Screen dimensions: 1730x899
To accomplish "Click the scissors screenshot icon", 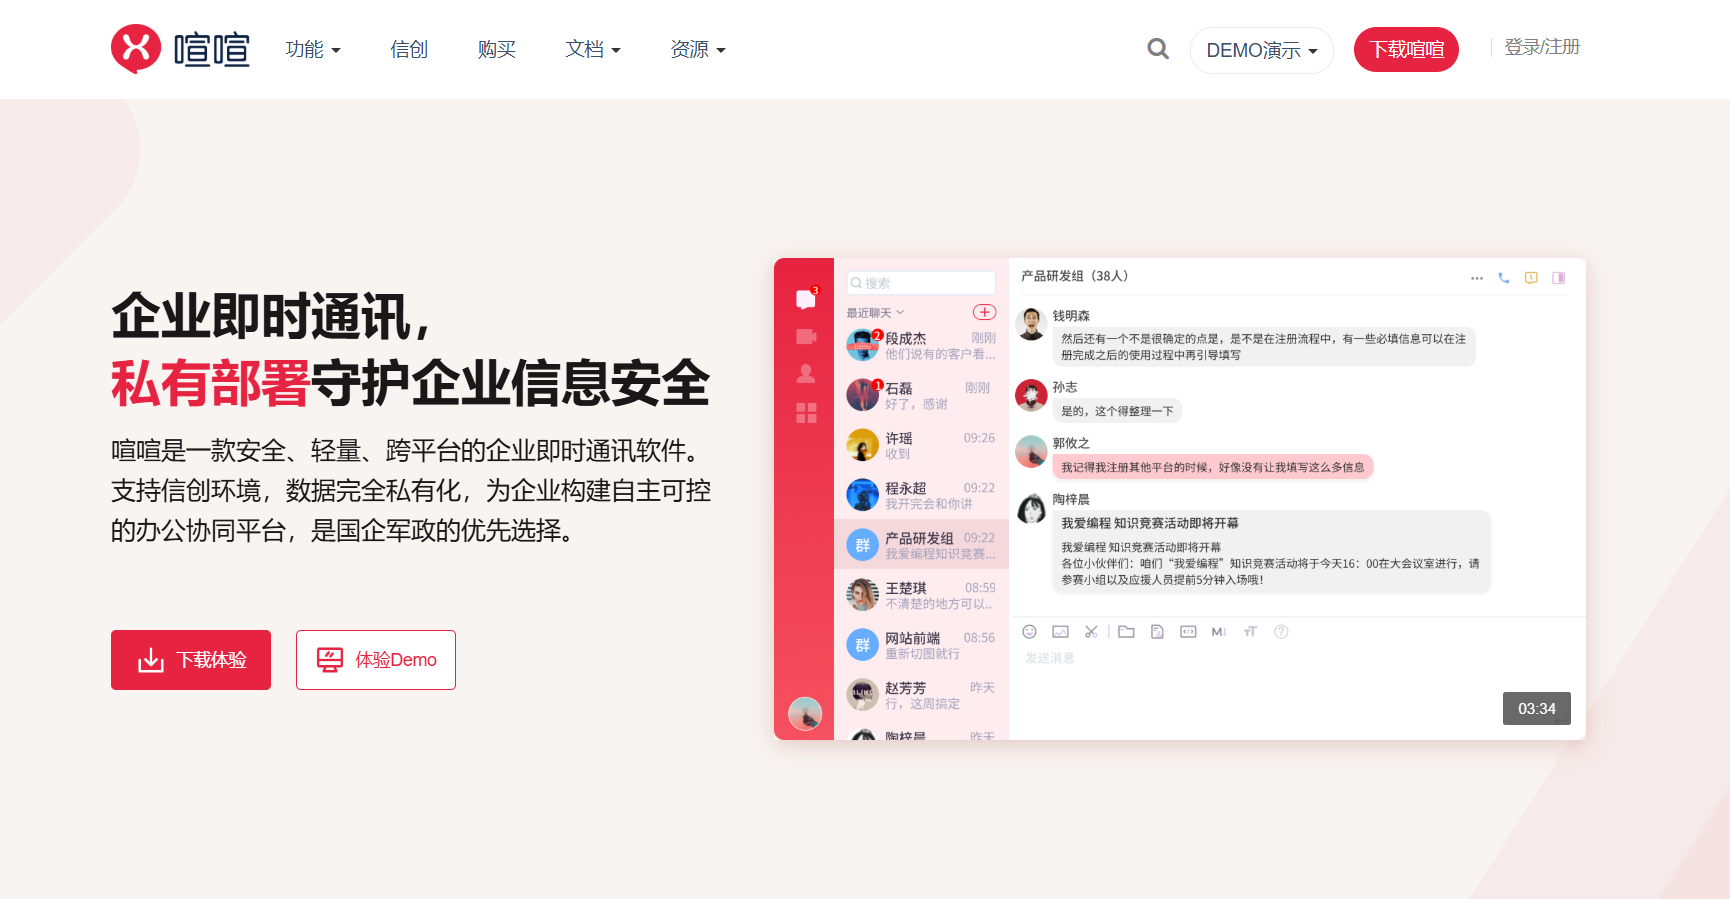I will click(1091, 631).
